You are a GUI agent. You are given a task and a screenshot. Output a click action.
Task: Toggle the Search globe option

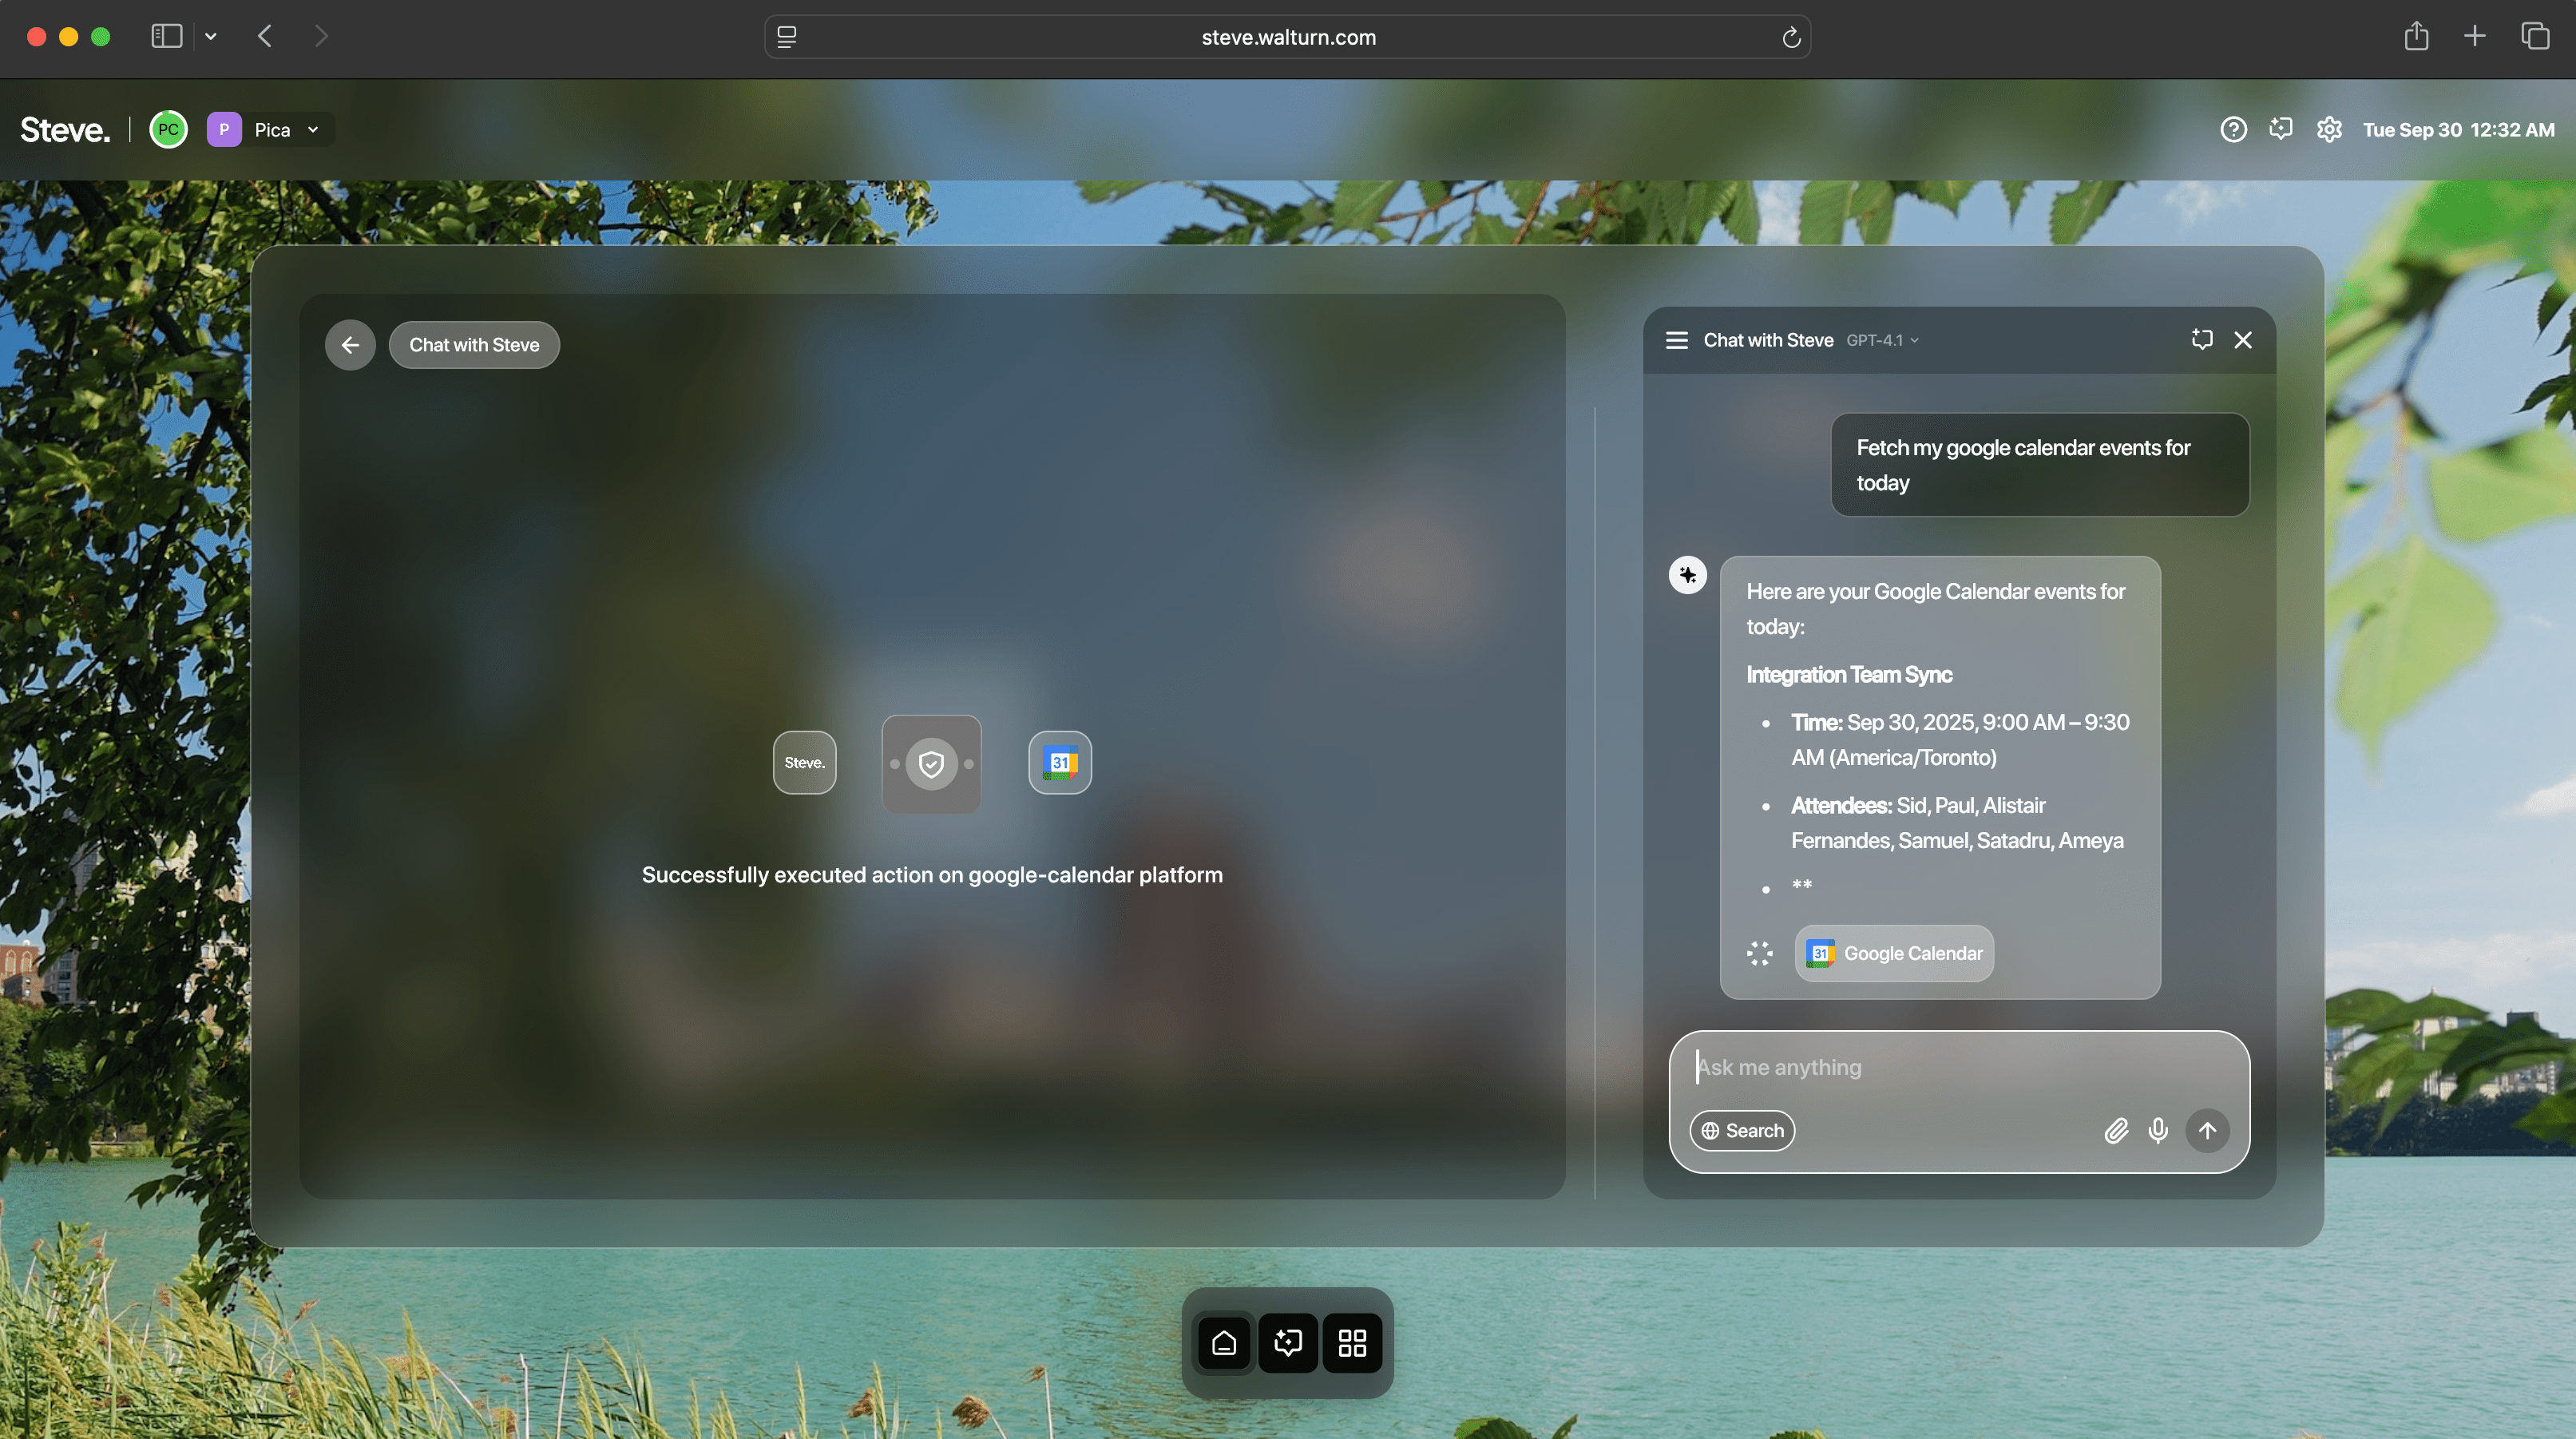(x=1742, y=1130)
